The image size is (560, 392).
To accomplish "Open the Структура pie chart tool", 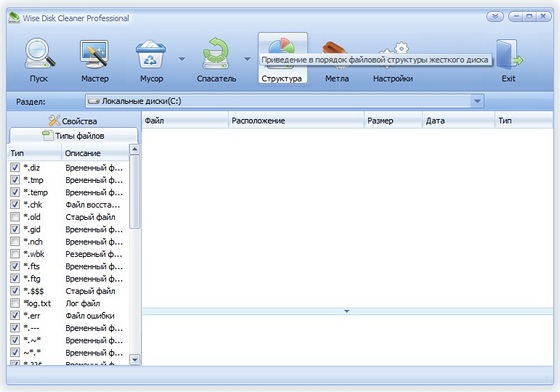I will [x=282, y=54].
